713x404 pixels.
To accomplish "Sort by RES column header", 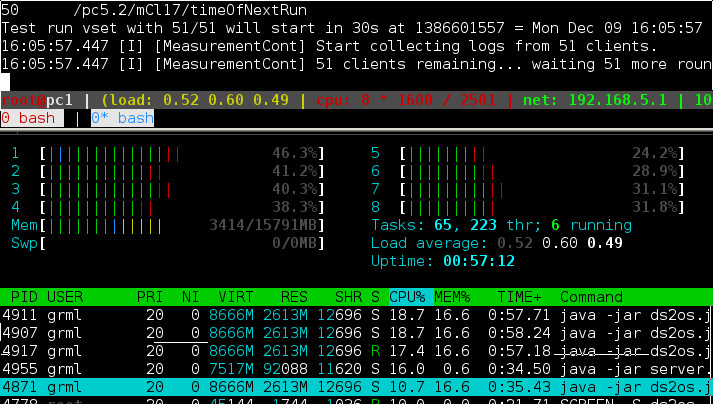I will pos(294,297).
